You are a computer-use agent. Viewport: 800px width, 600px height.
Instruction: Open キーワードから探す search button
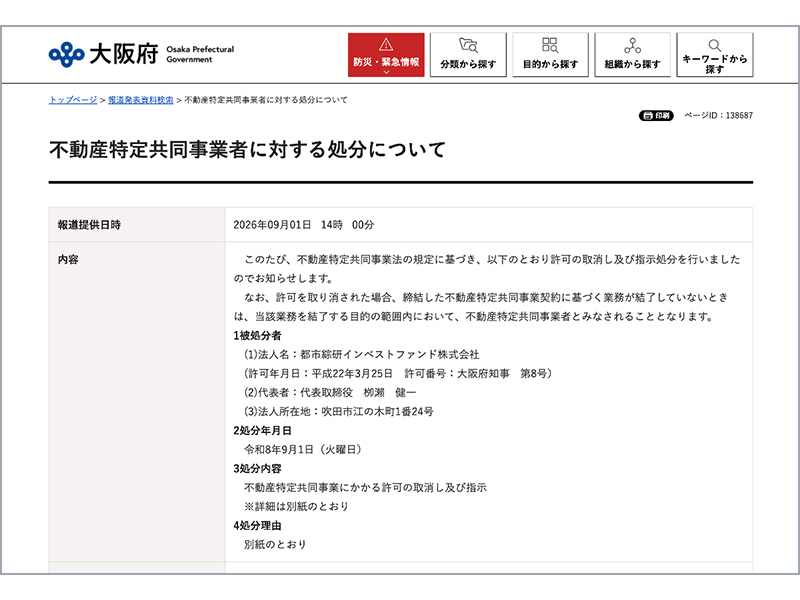715,55
